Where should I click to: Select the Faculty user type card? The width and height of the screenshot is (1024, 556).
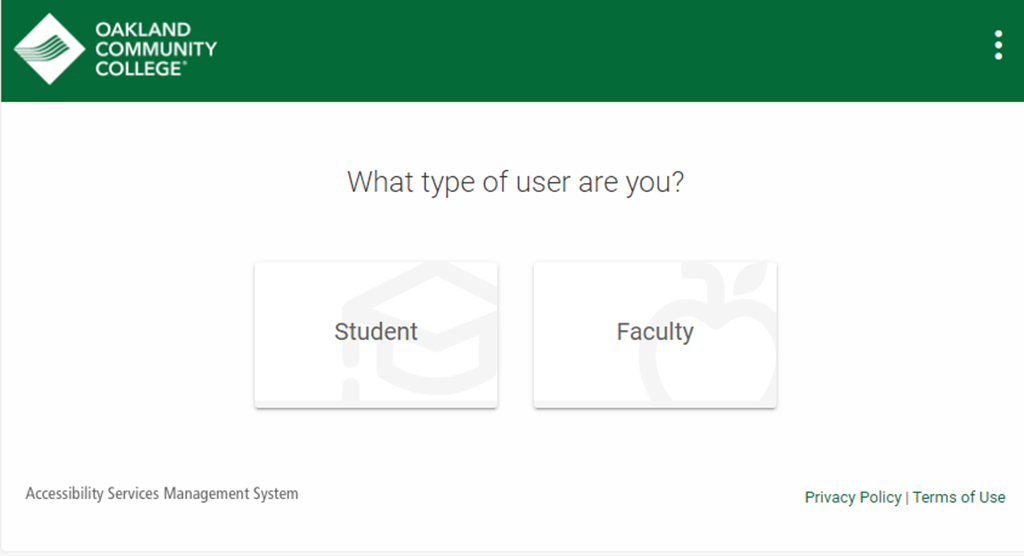tap(655, 335)
